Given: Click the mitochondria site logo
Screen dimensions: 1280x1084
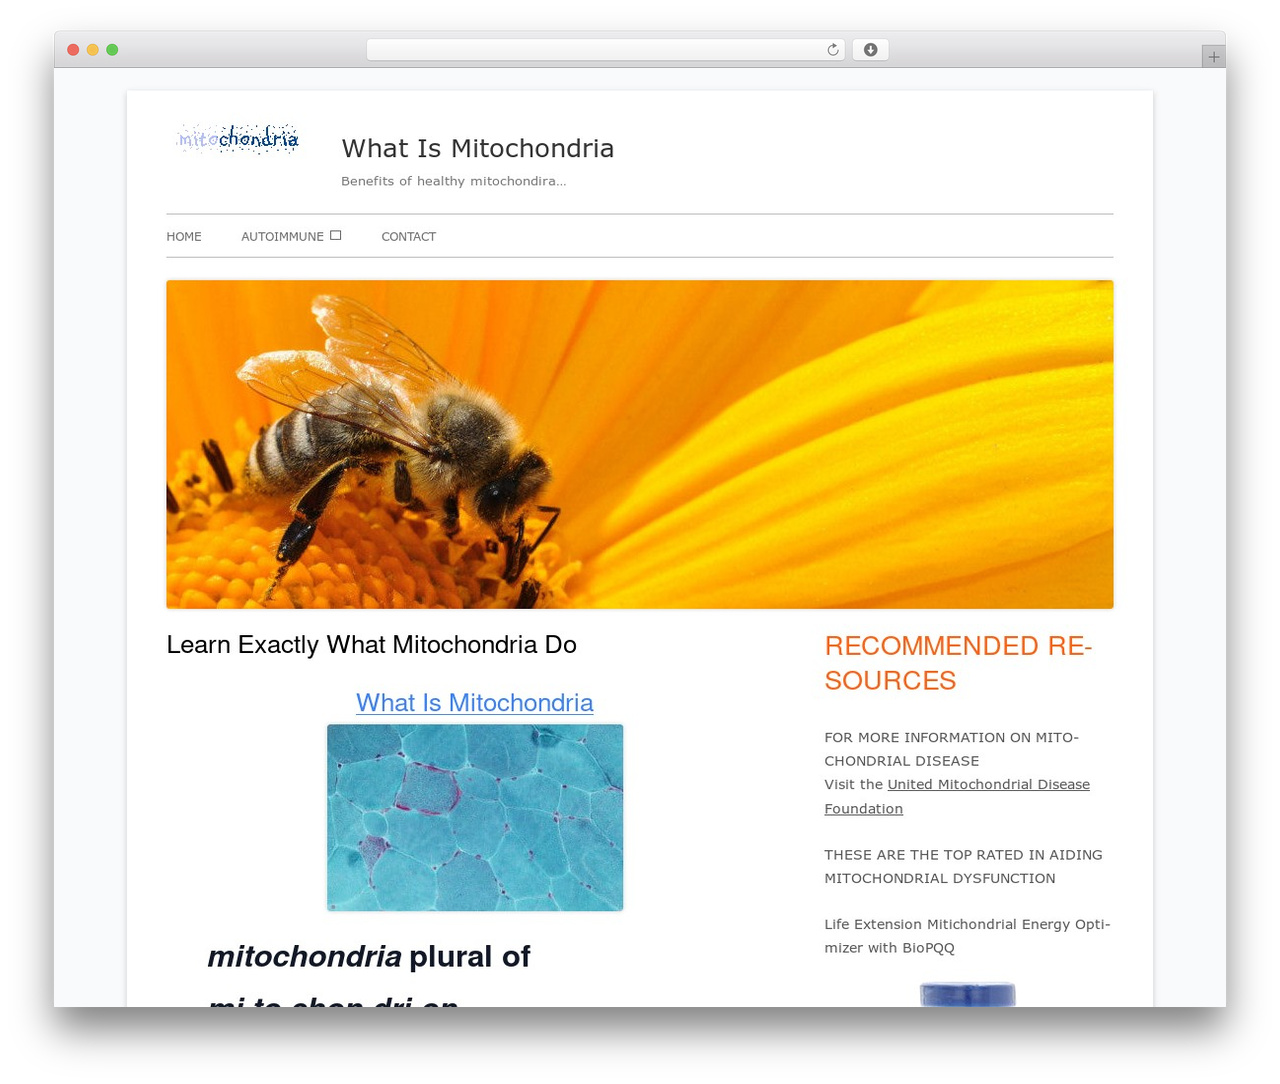Looking at the screenshot, I should [238, 139].
